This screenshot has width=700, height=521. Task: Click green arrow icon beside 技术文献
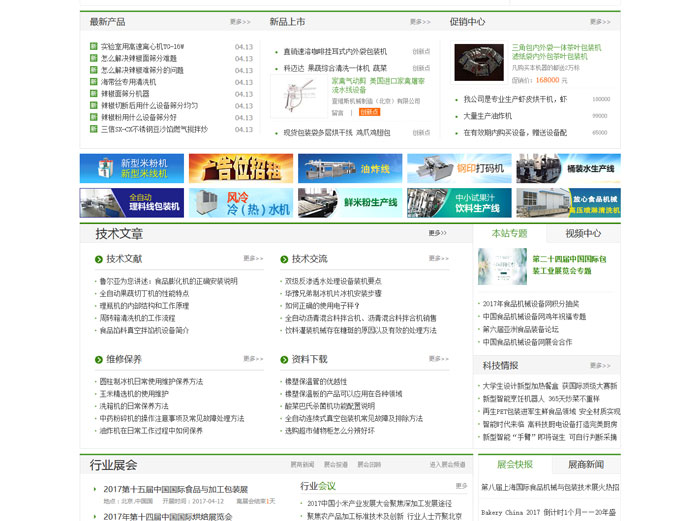click(x=99, y=259)
